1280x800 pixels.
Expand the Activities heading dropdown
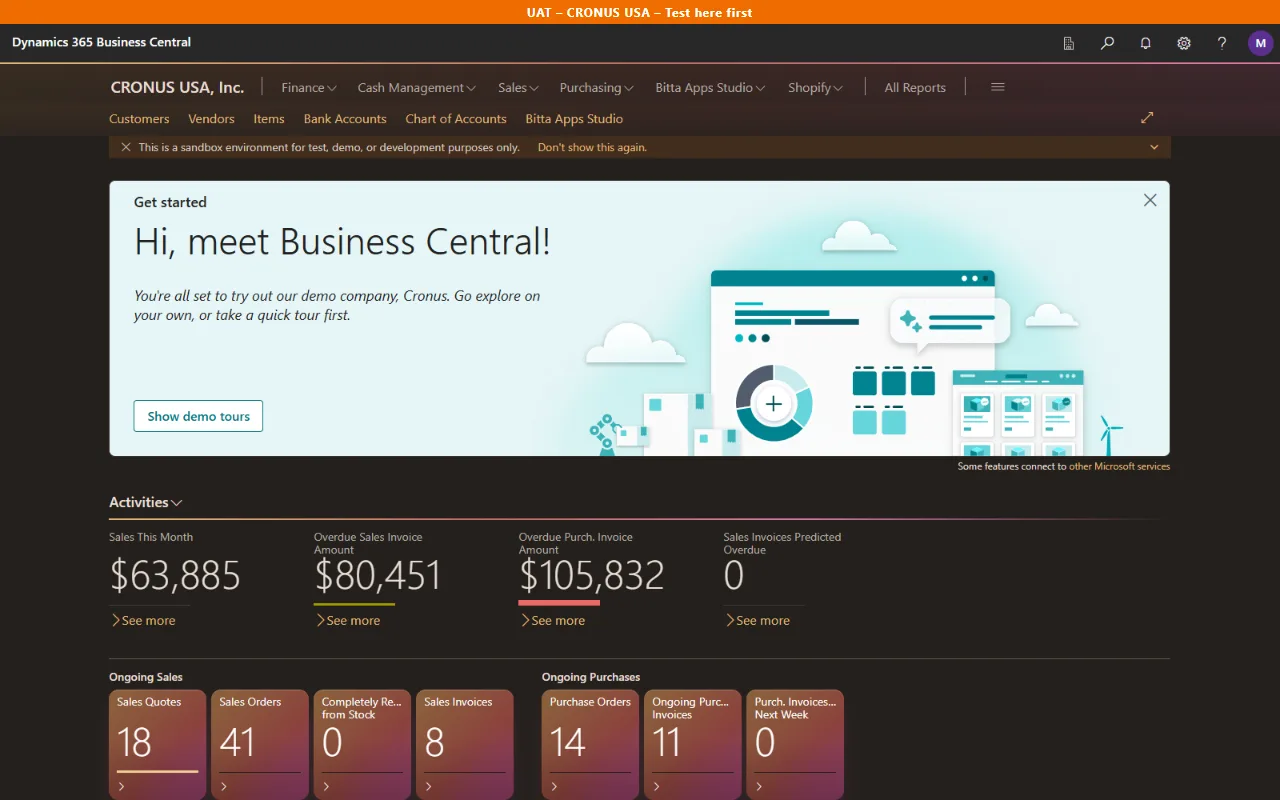146,502
